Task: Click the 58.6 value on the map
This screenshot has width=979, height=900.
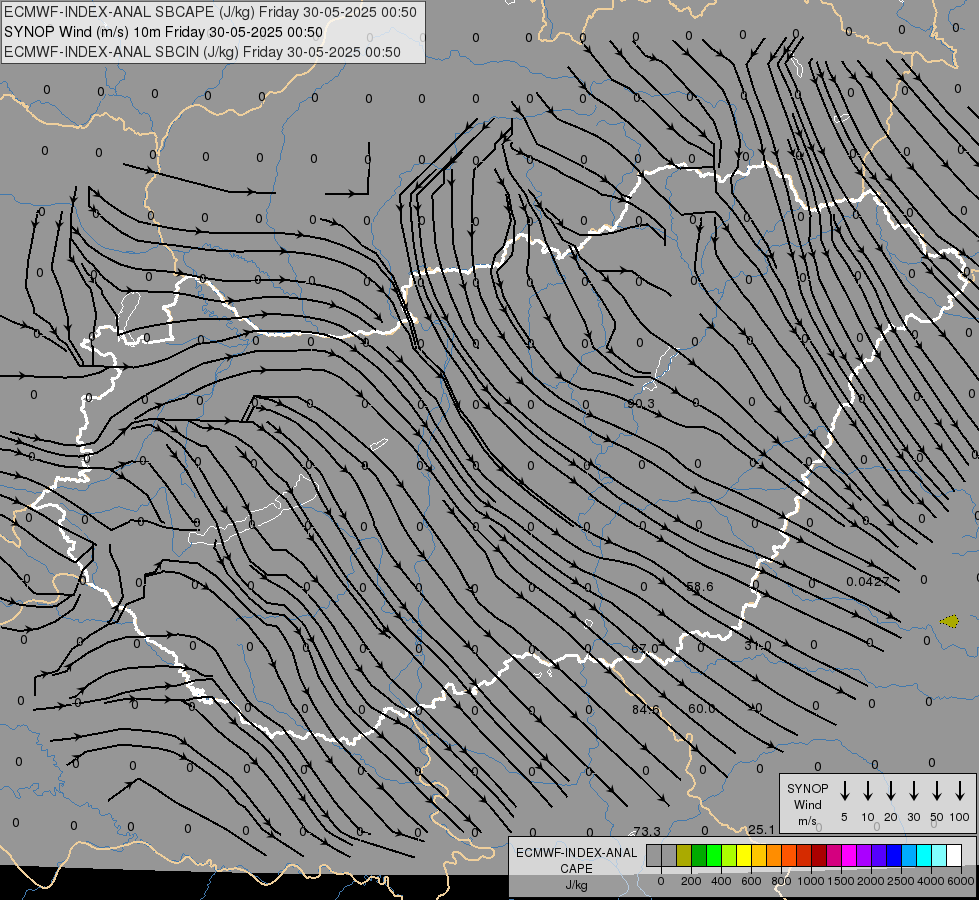Action: coord(699,586)
